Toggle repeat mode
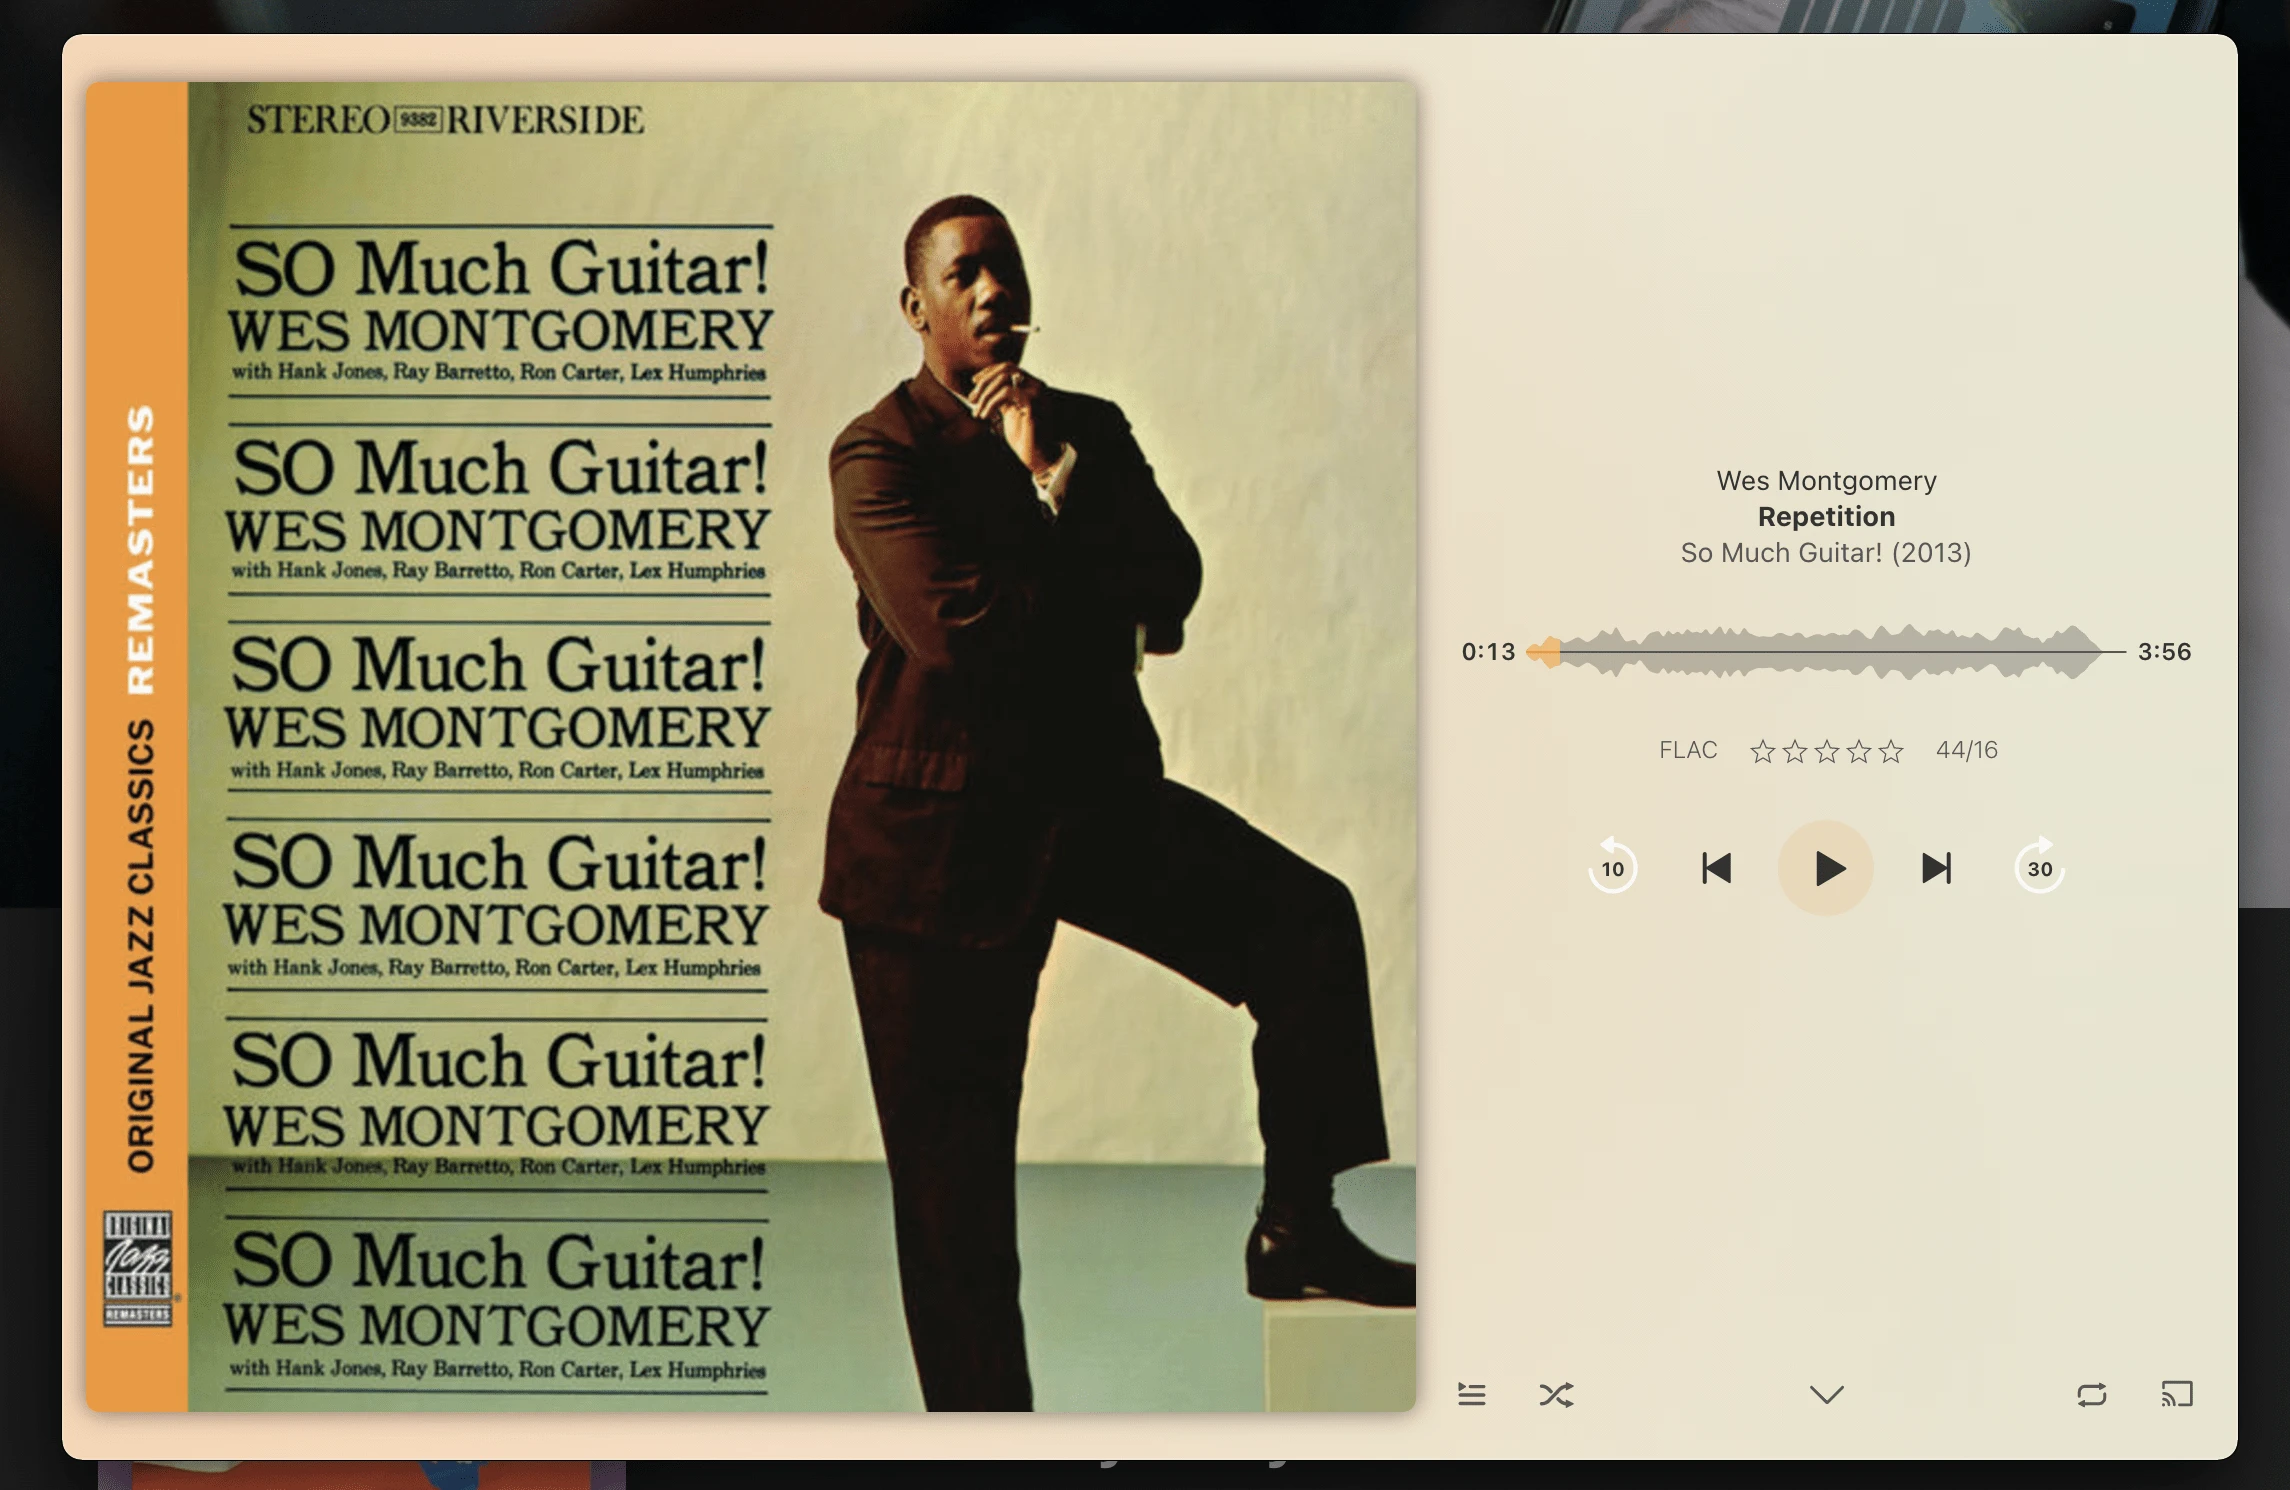2290x1490 pixels. tap(2092, 1394)
